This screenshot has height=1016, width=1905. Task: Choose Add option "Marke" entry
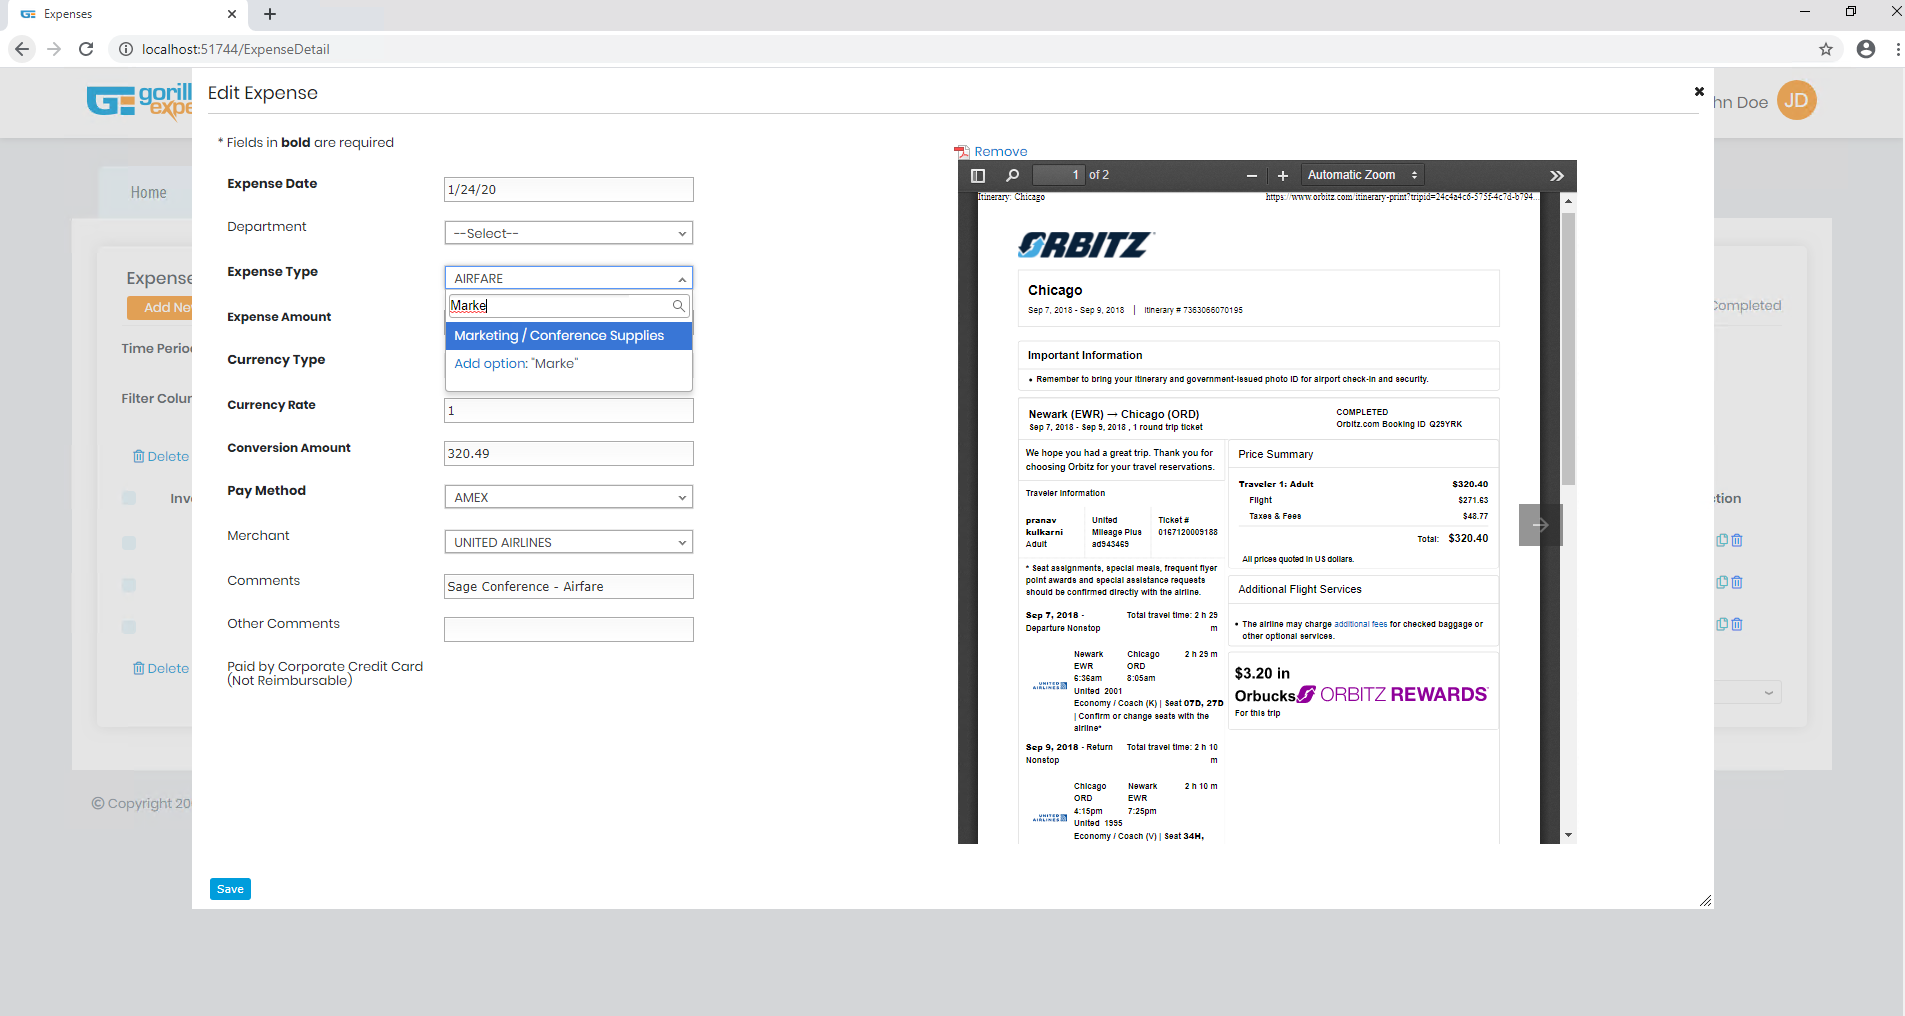pos(568,364)
